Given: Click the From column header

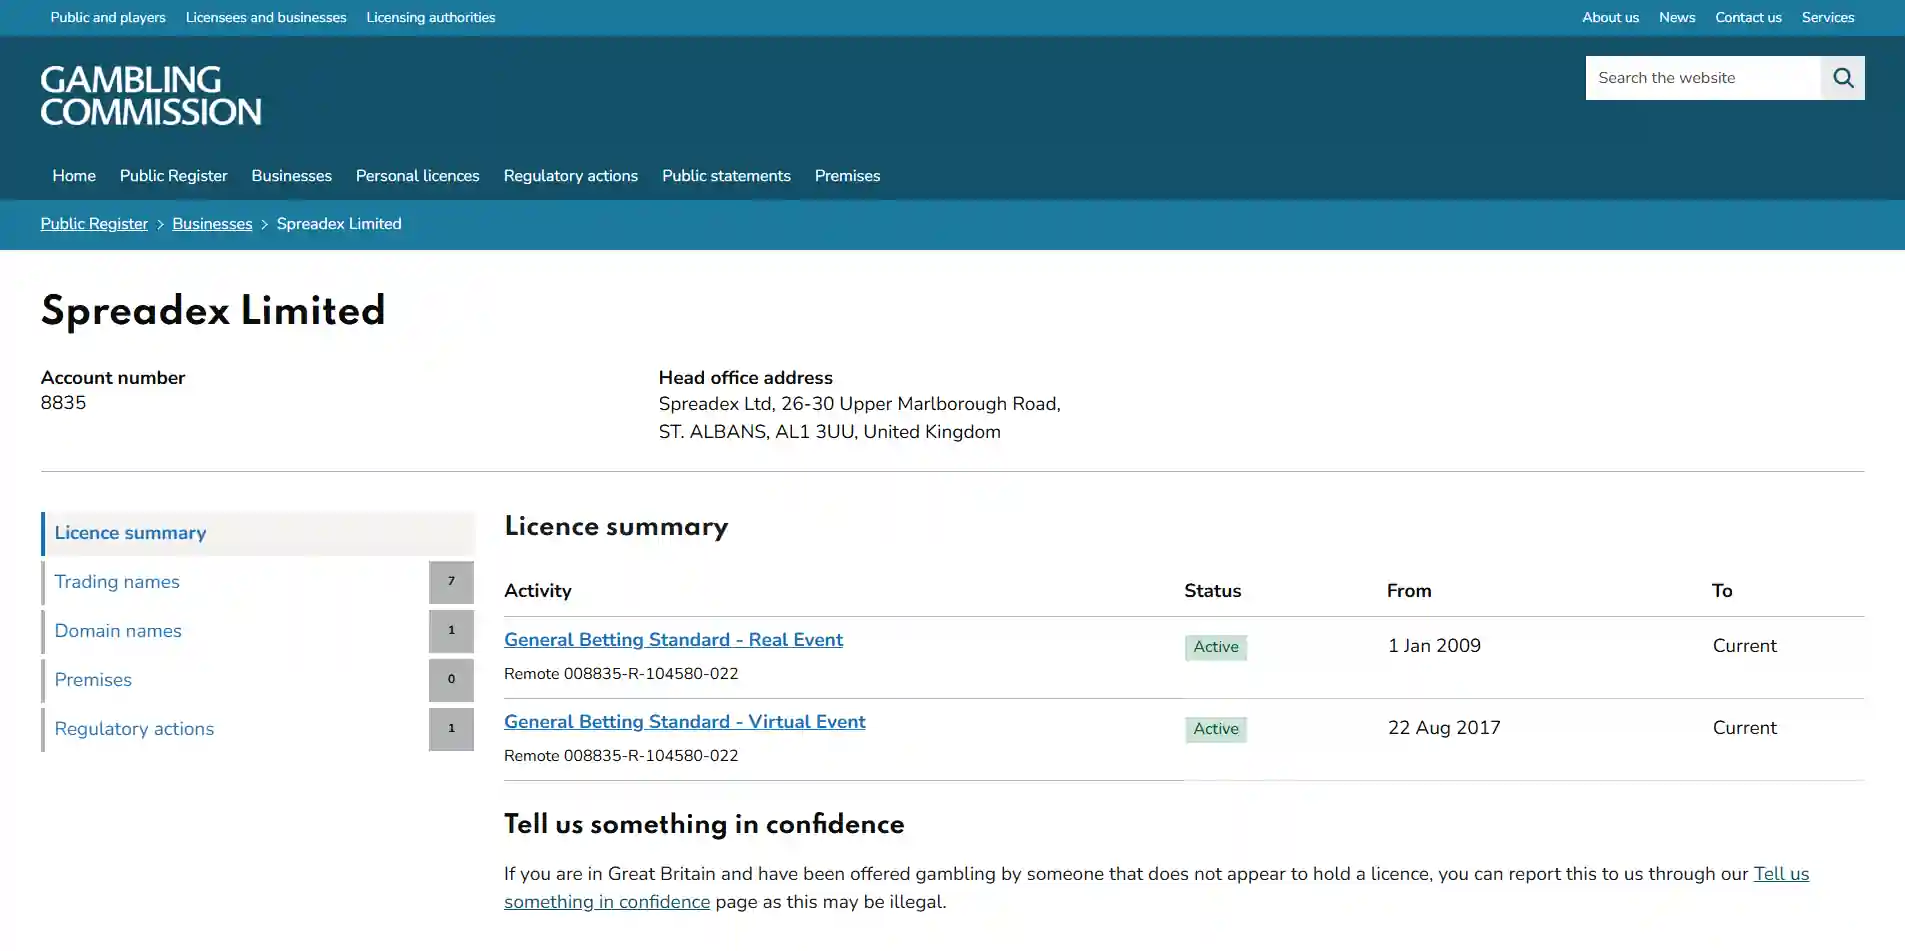Looking at the screenshot, I should 1409,591.
